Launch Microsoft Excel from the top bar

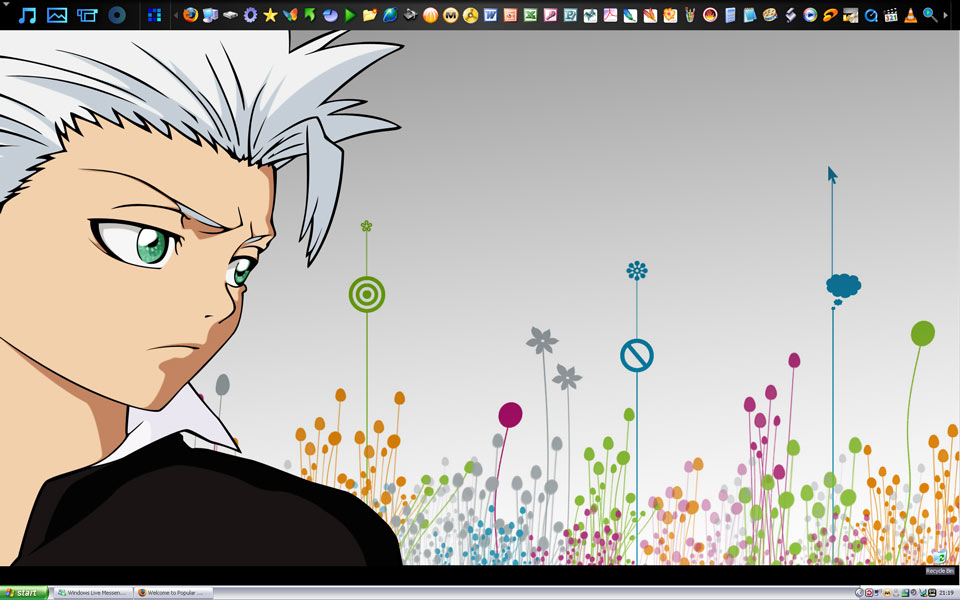point(530,15)
